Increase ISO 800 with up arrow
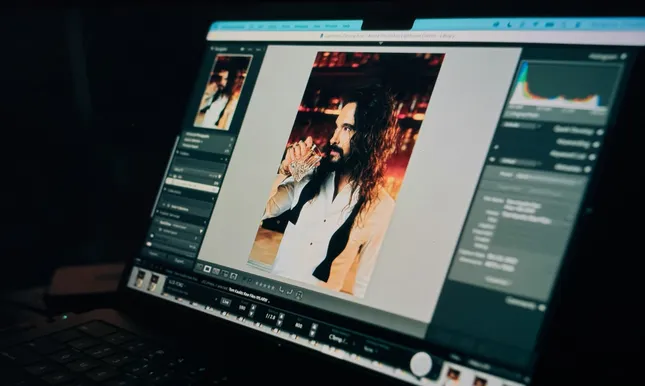Screen dimensions: 645x386 pyautogui.click(x=314, y=326)
